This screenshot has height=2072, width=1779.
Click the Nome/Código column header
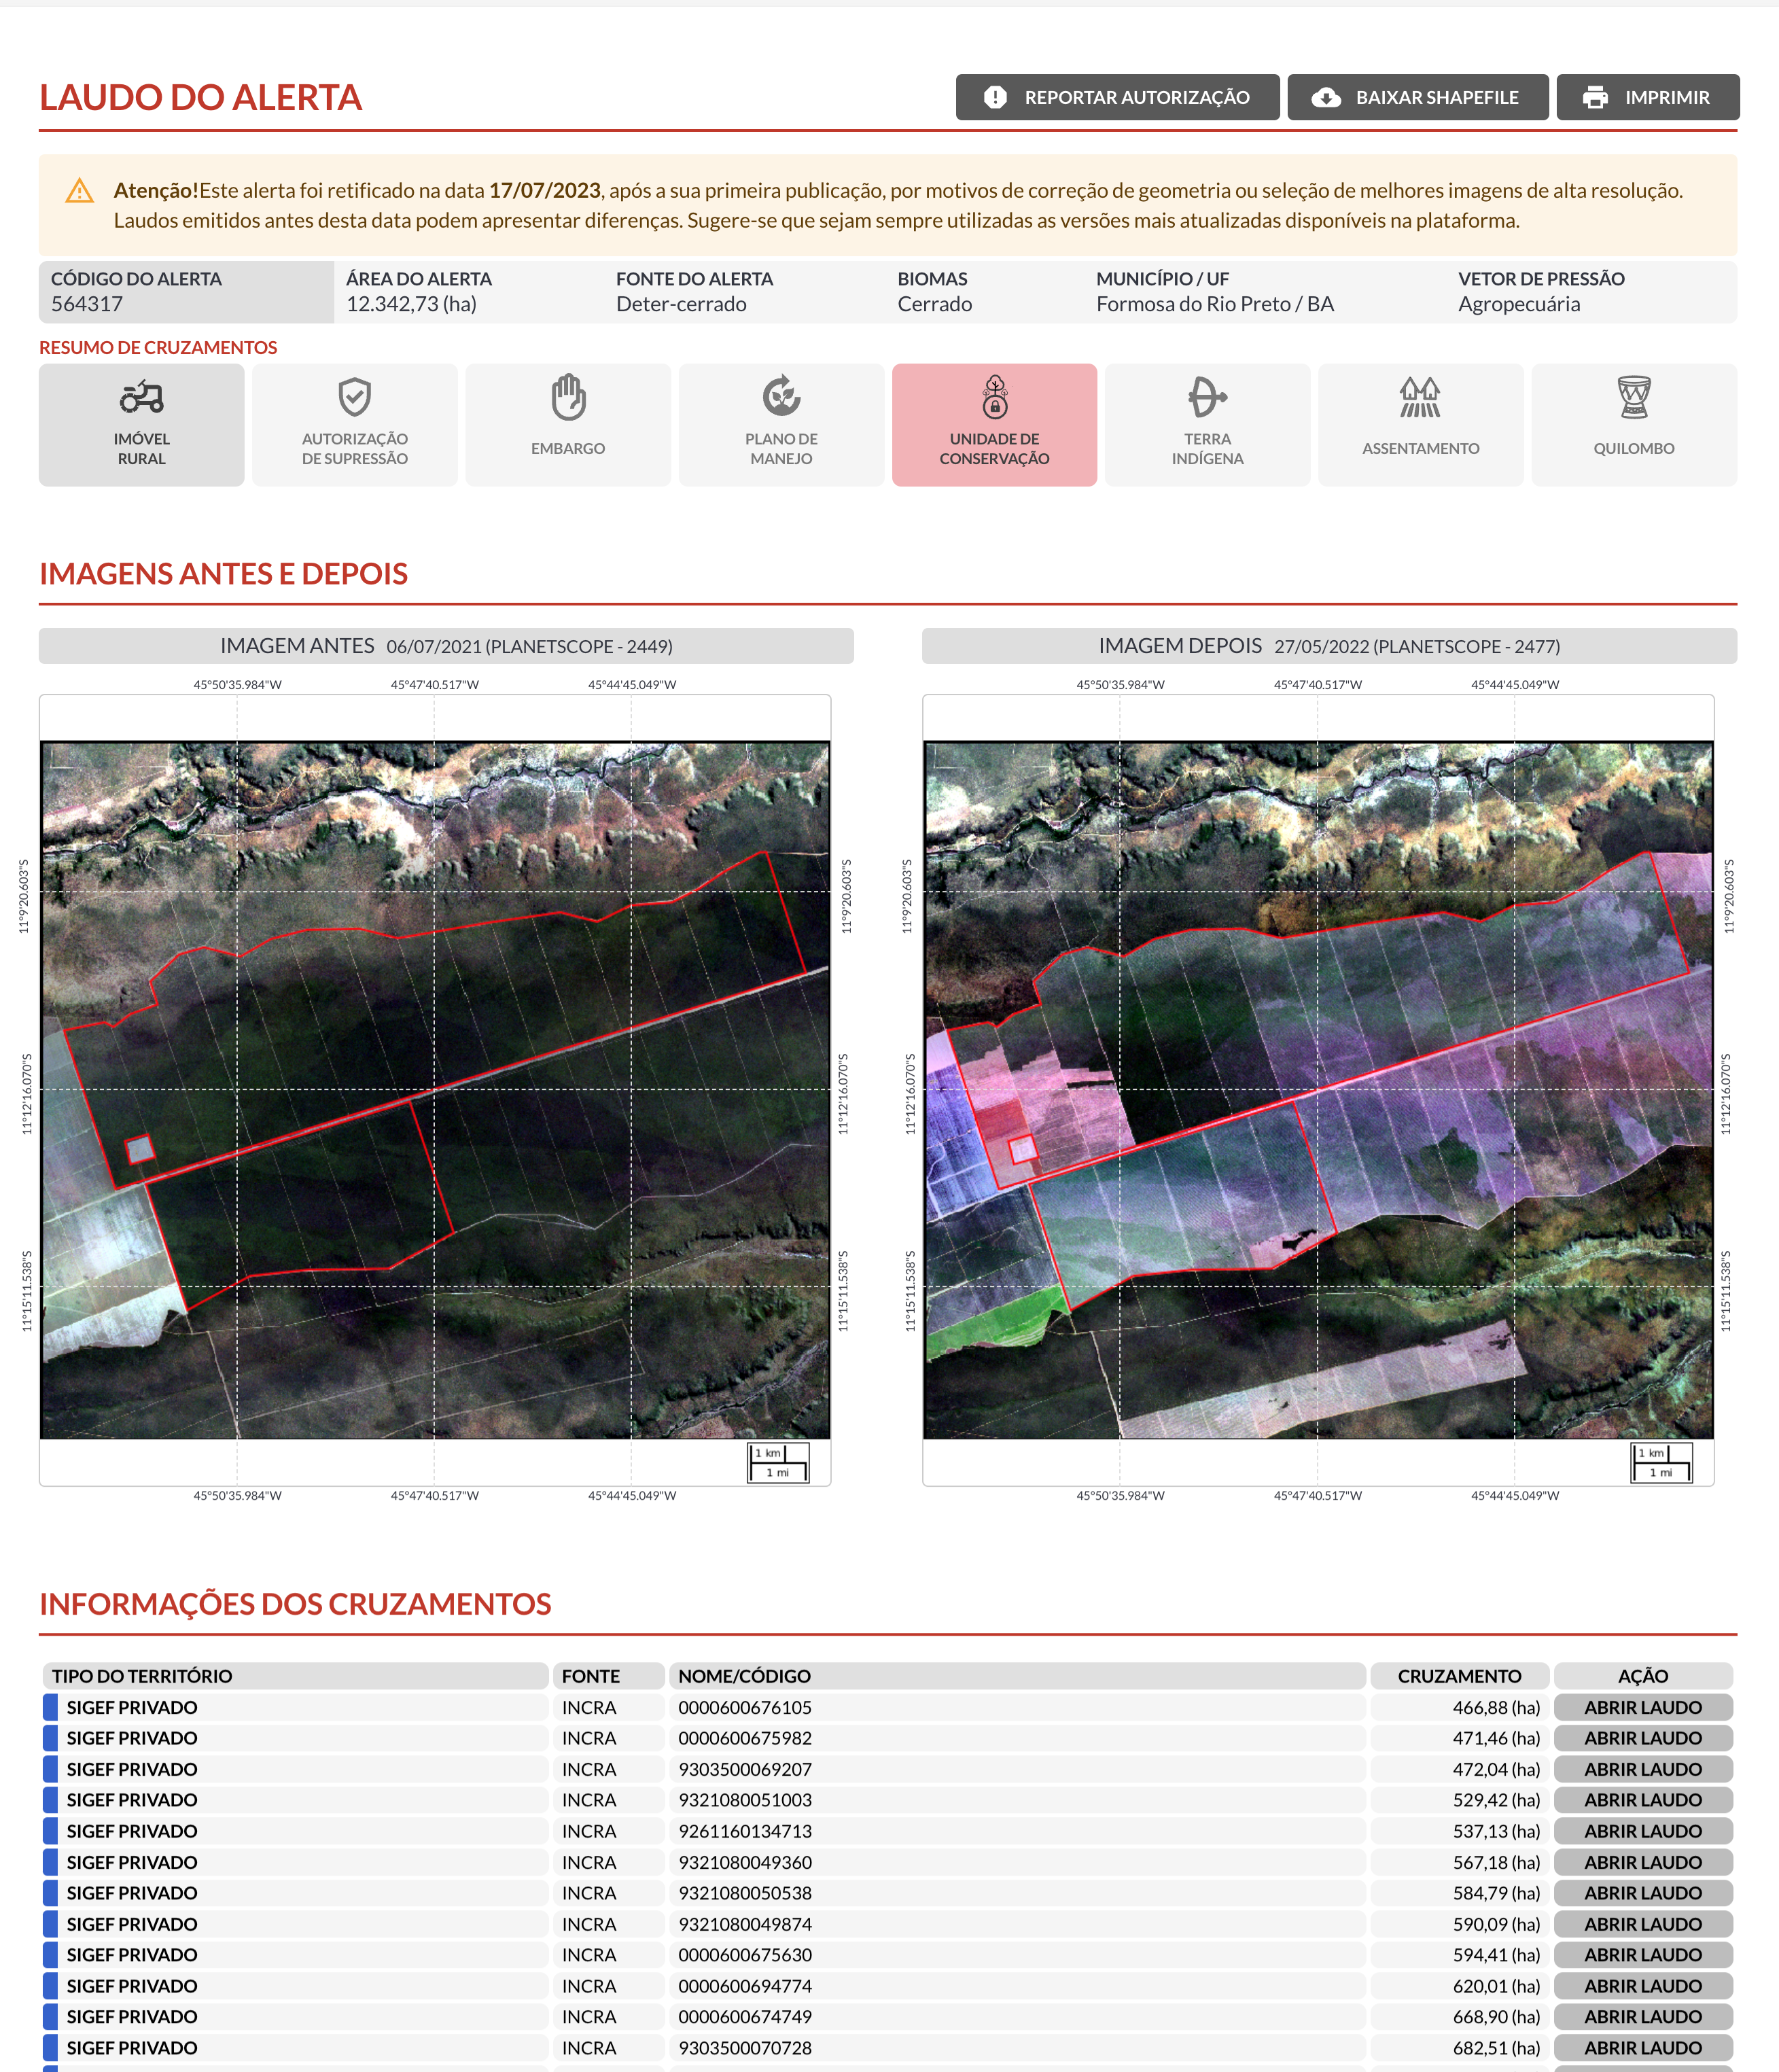pyautogui.click(x=1017, y=1676)
